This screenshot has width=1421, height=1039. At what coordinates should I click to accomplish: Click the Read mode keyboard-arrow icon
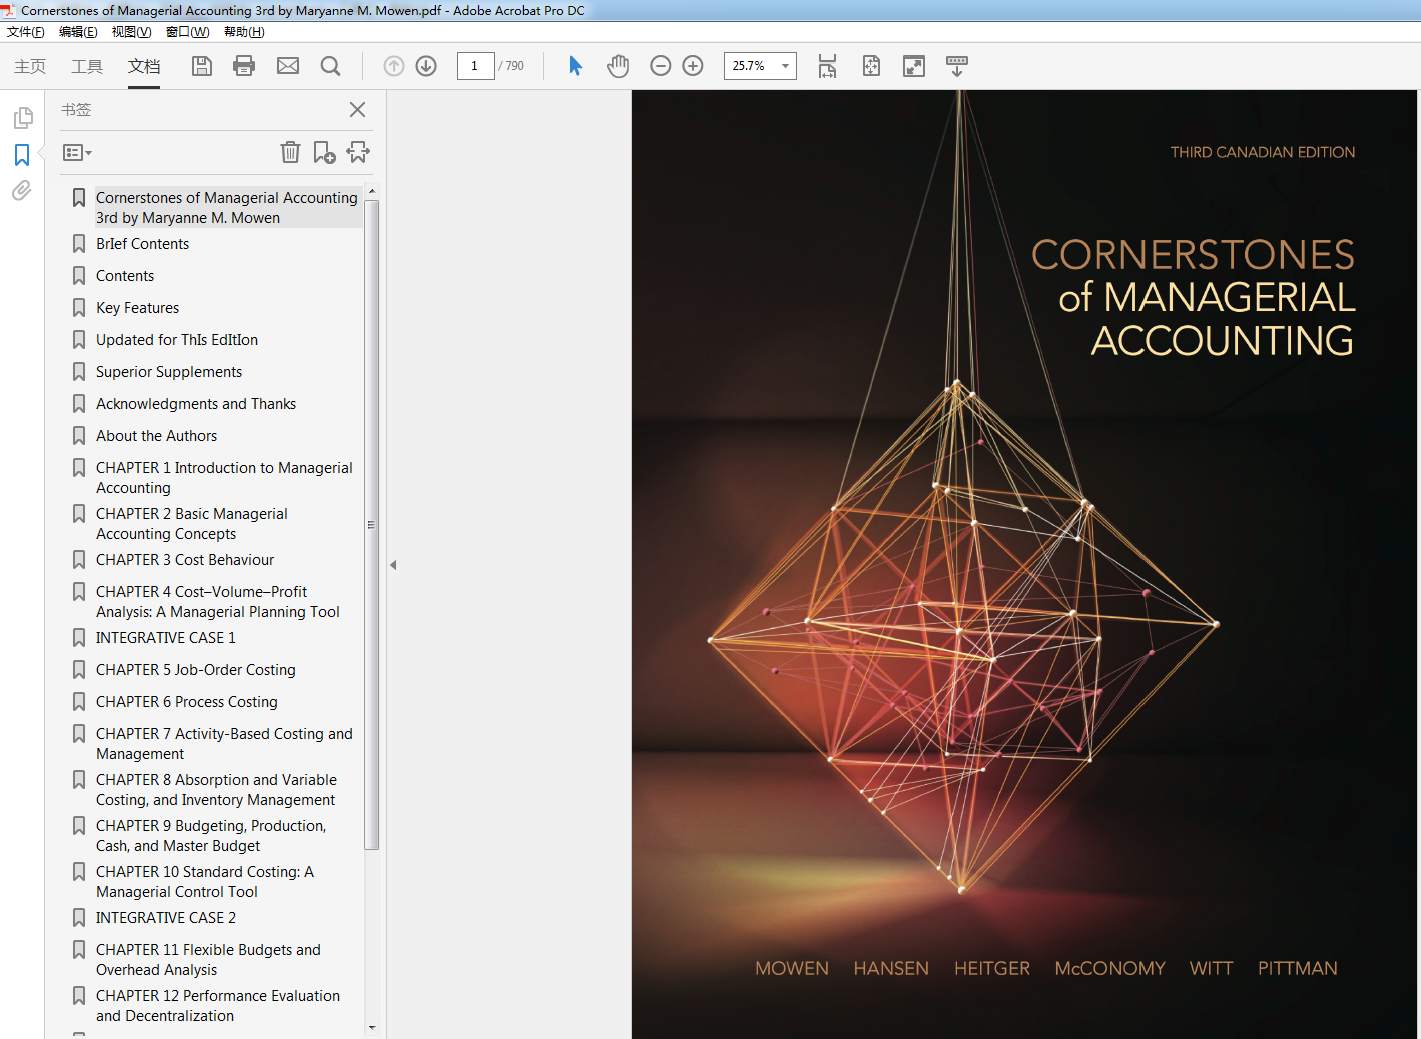click(957, 66)
